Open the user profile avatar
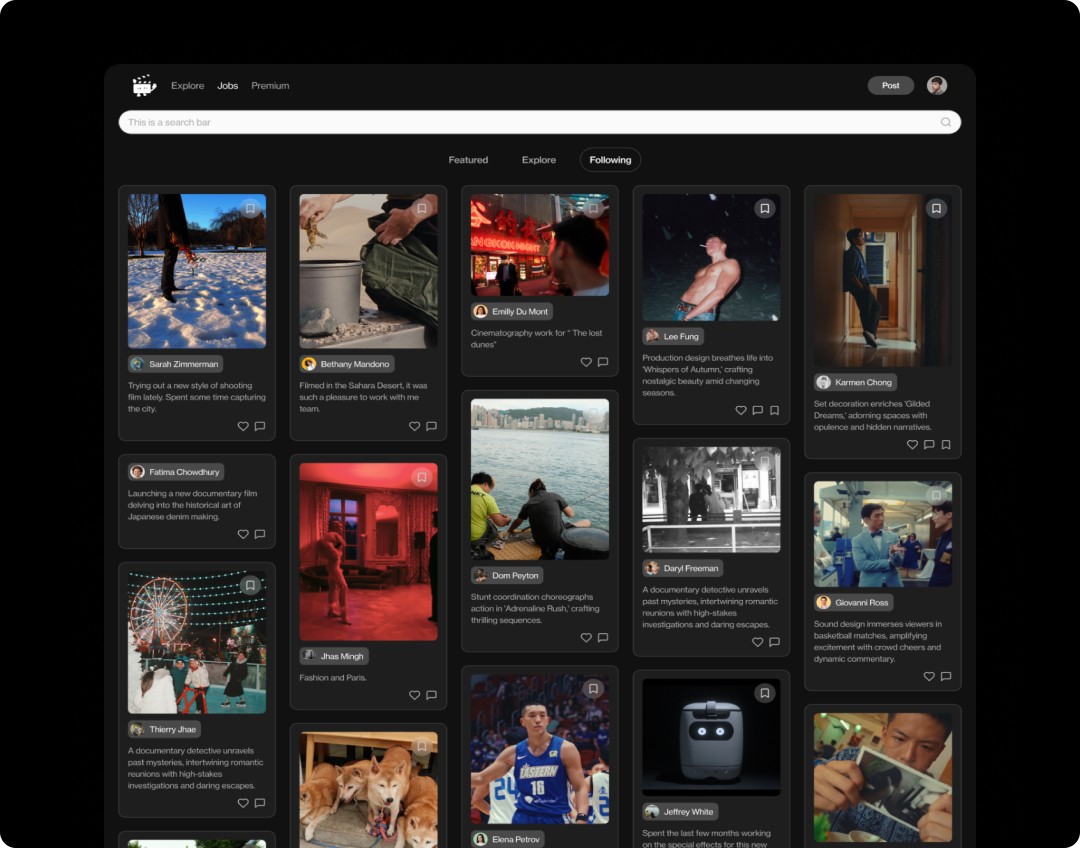 (937, 85)
